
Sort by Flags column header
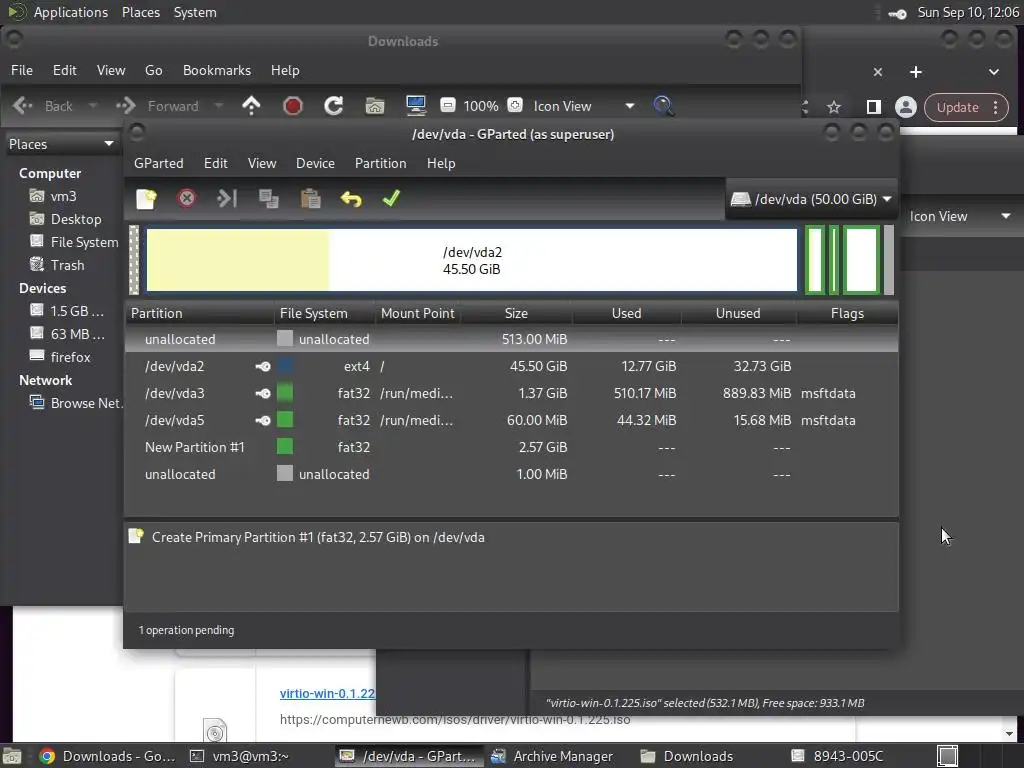pos(847,313)
